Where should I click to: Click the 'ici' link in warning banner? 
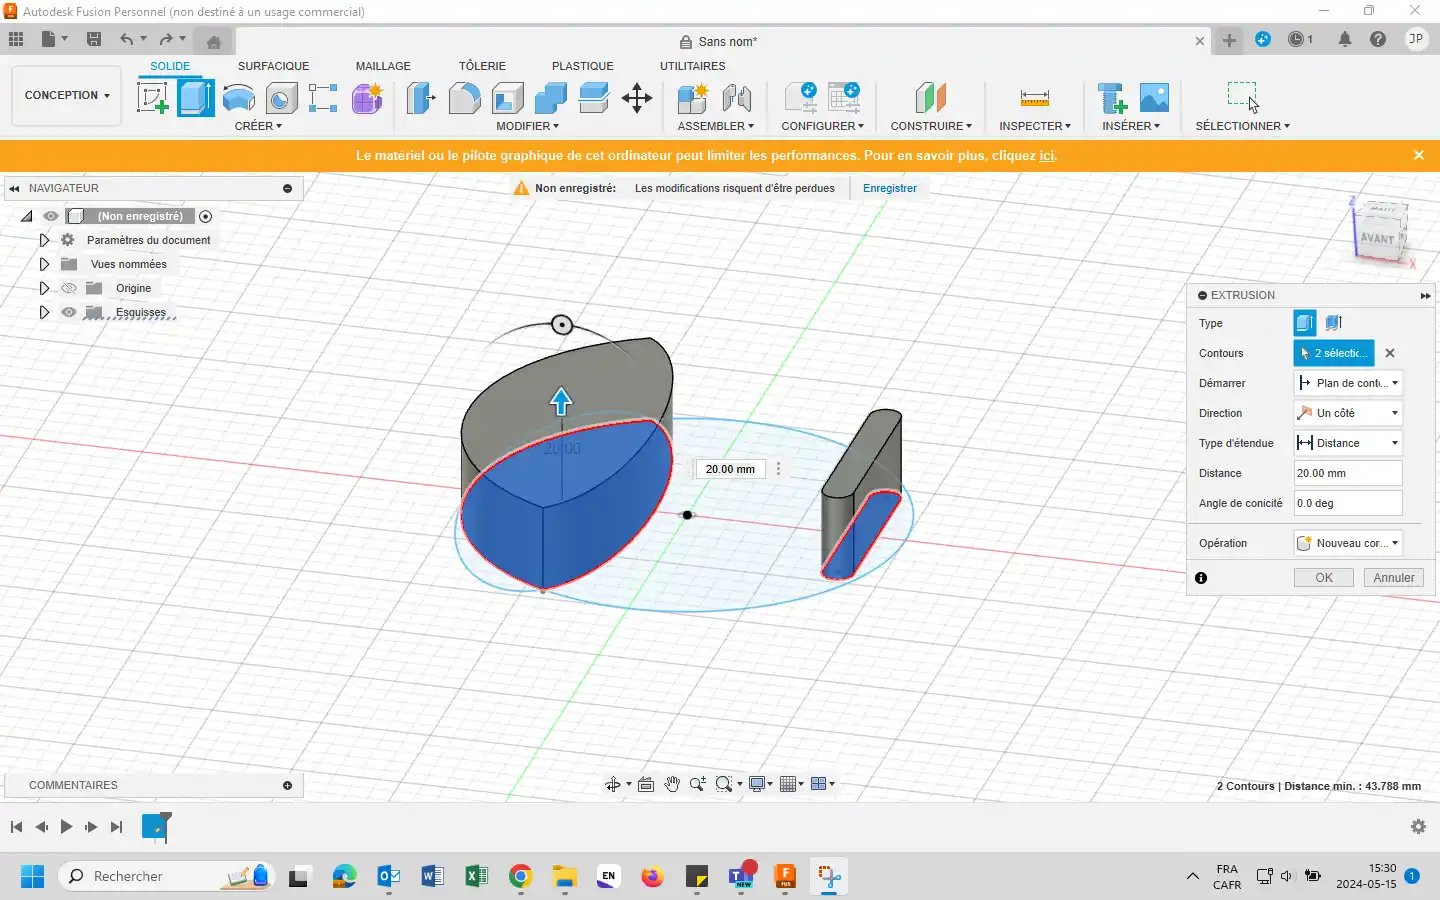click(x=1047, y=155)
